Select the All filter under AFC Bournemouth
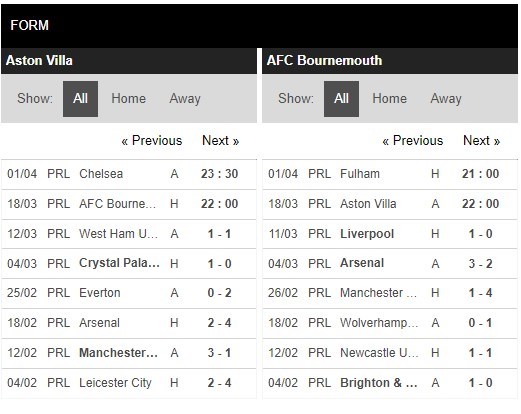Screen dimensions: 521x414 pos(341,99)
